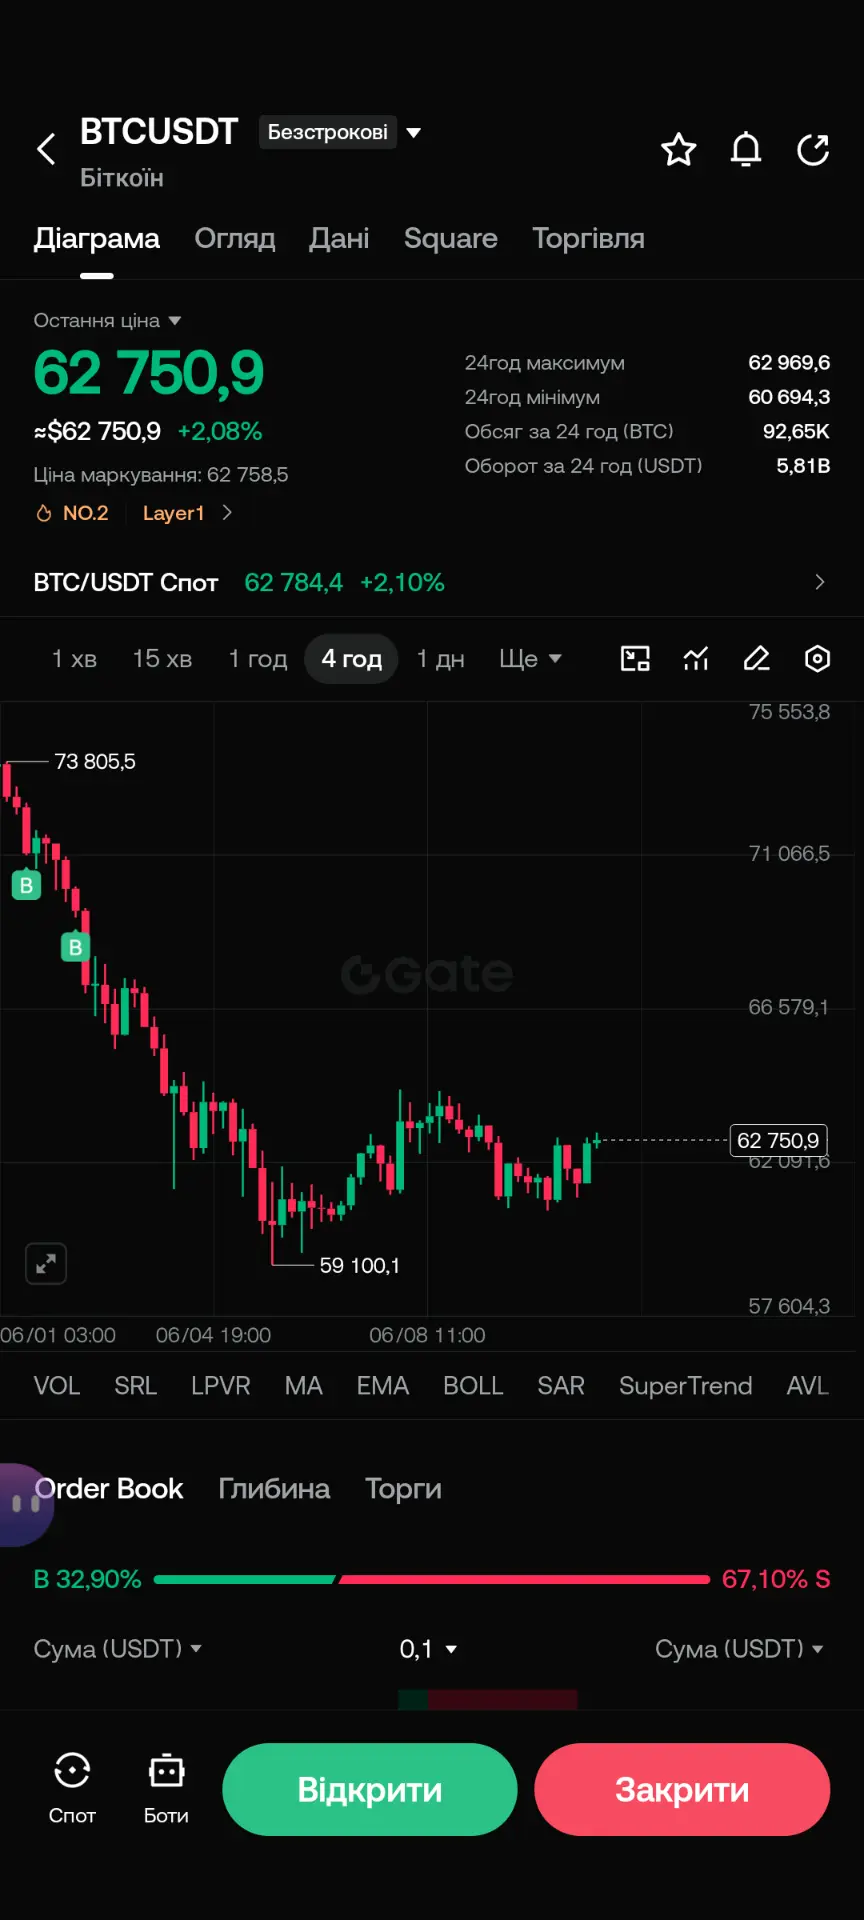Tap the flame NO.2 ranking tag
This screenshot has height=1920, width=864.
(x=72, y=513)
